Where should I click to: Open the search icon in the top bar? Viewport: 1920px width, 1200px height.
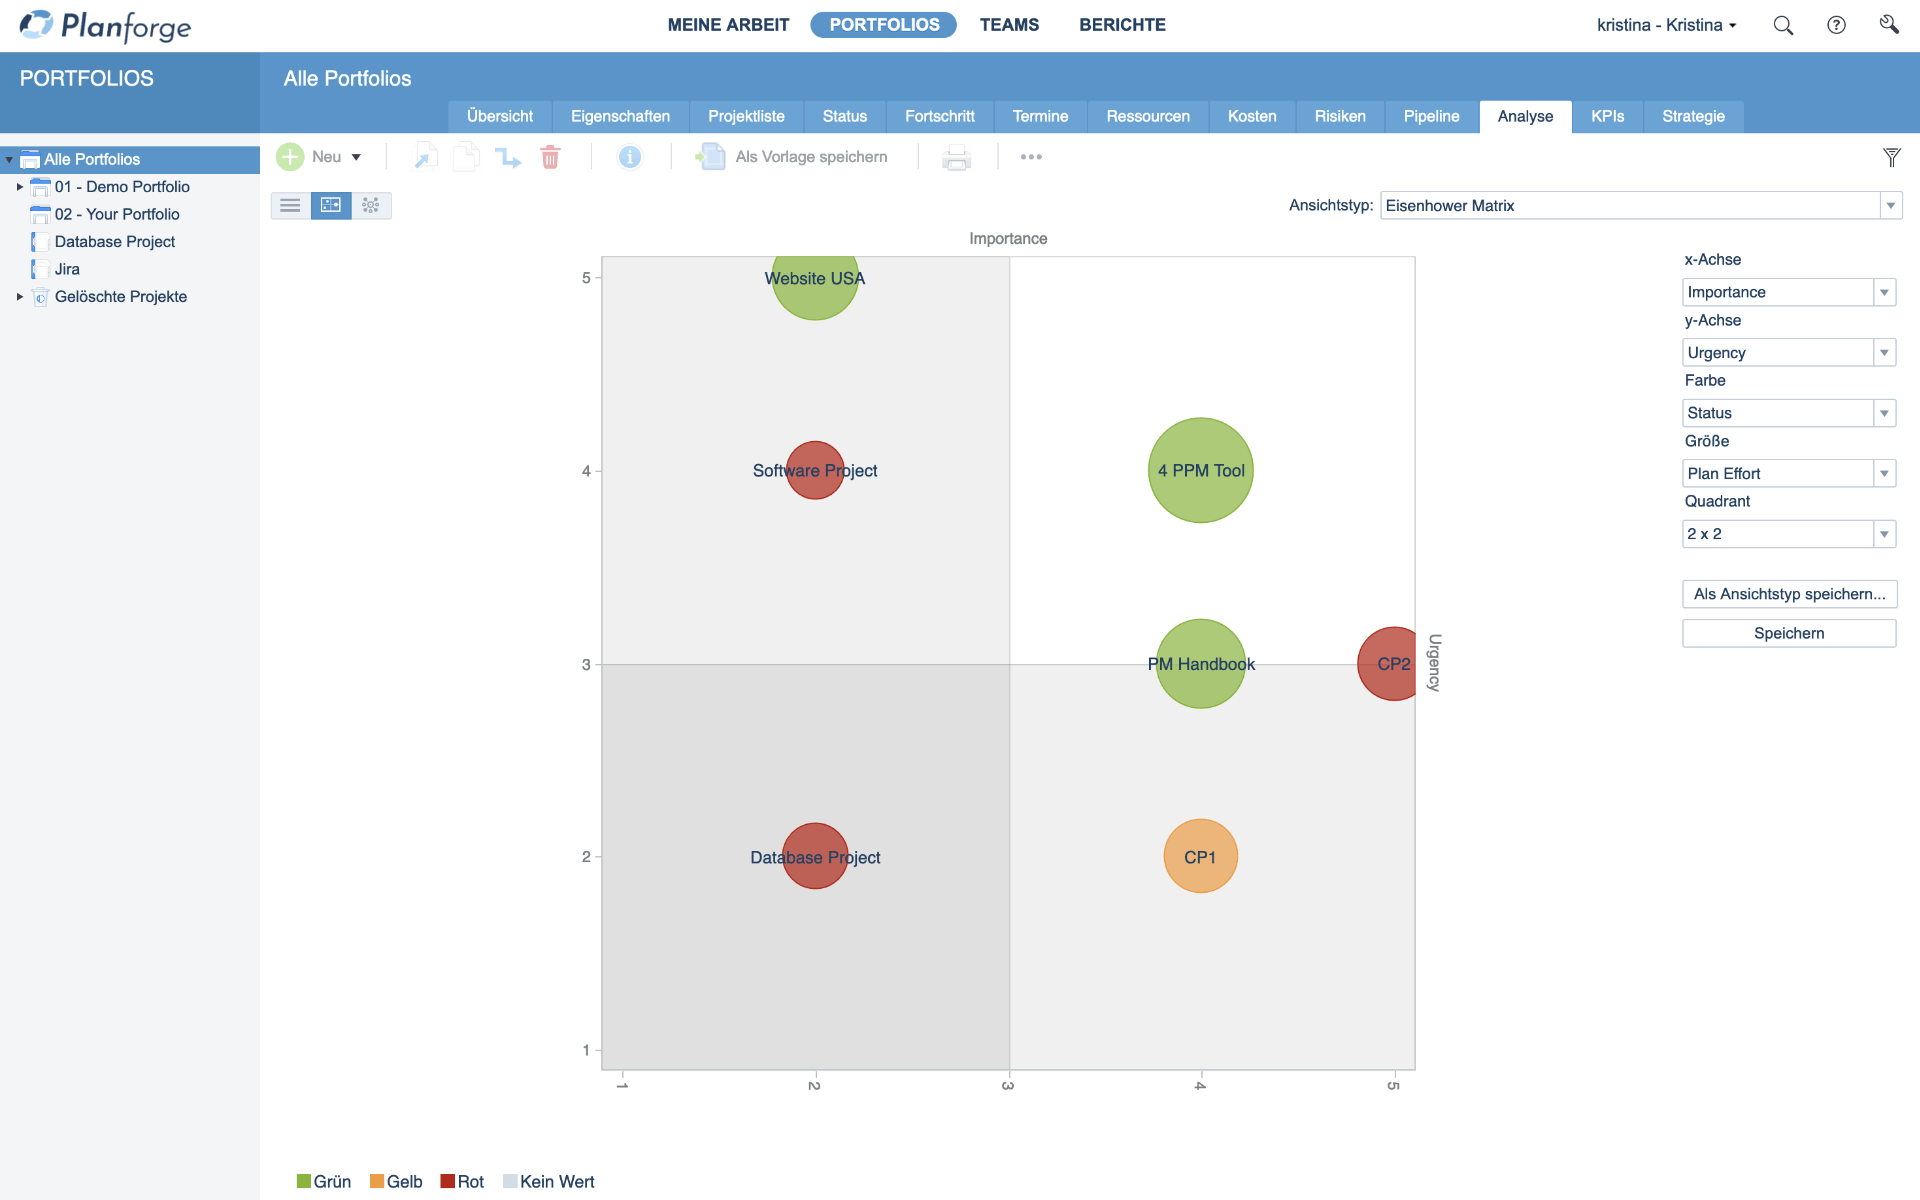click(1783, 25)
